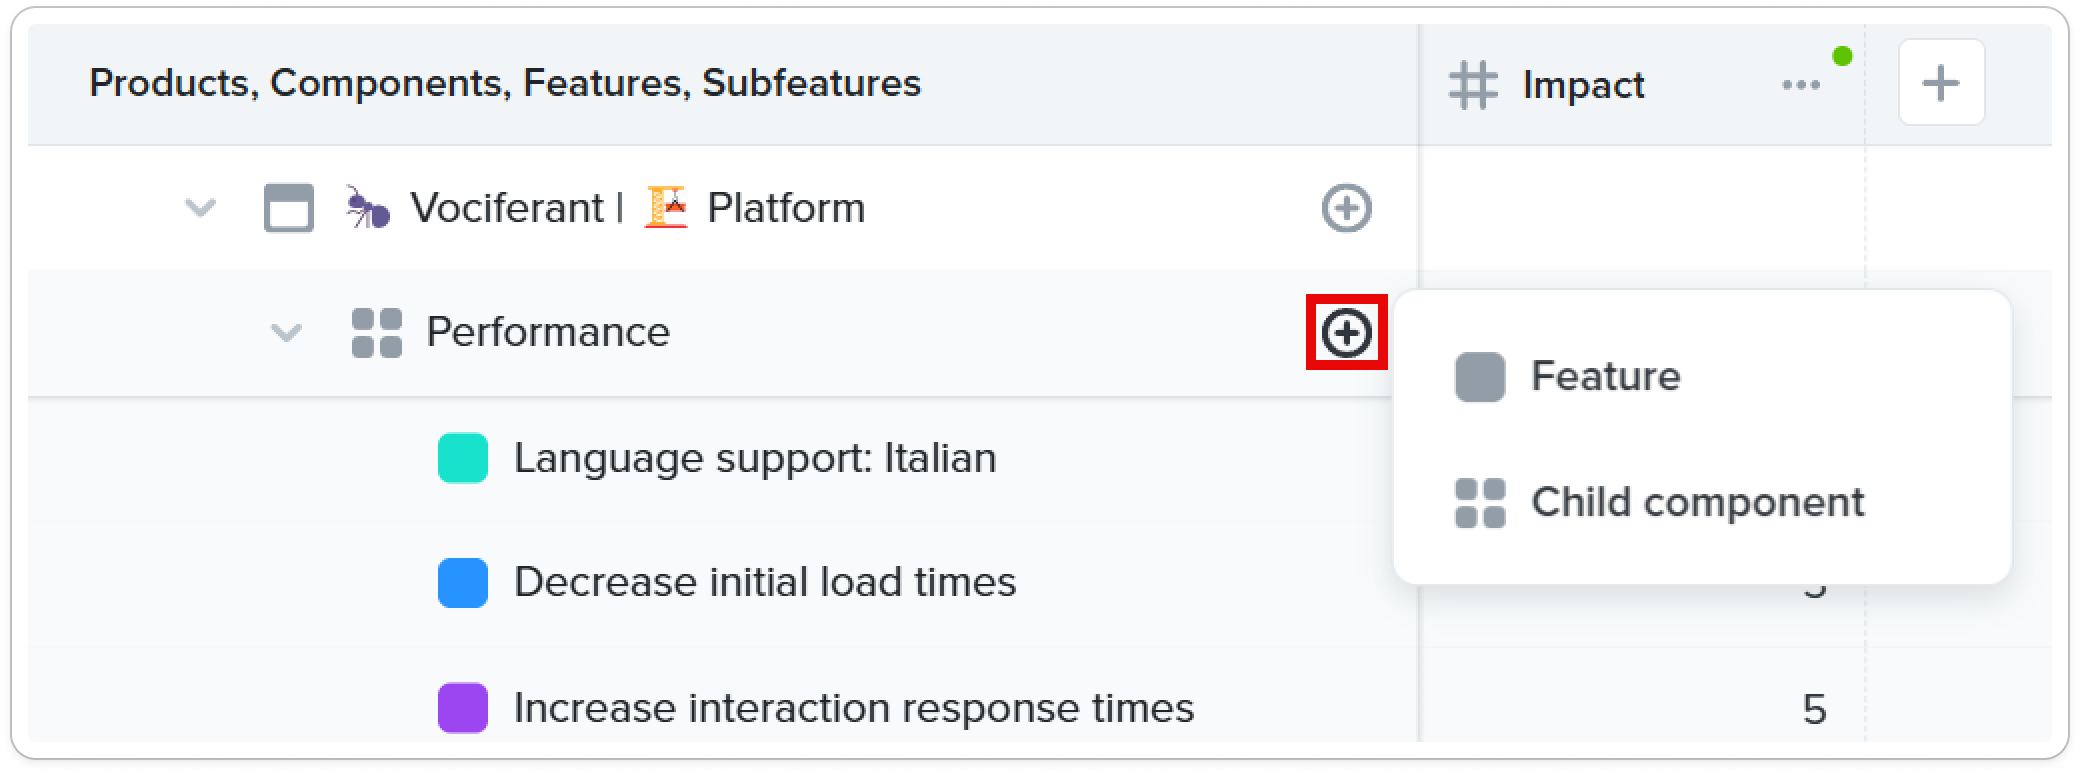
Task: Click the Impact hash number icon
Action: [1473, 85]
